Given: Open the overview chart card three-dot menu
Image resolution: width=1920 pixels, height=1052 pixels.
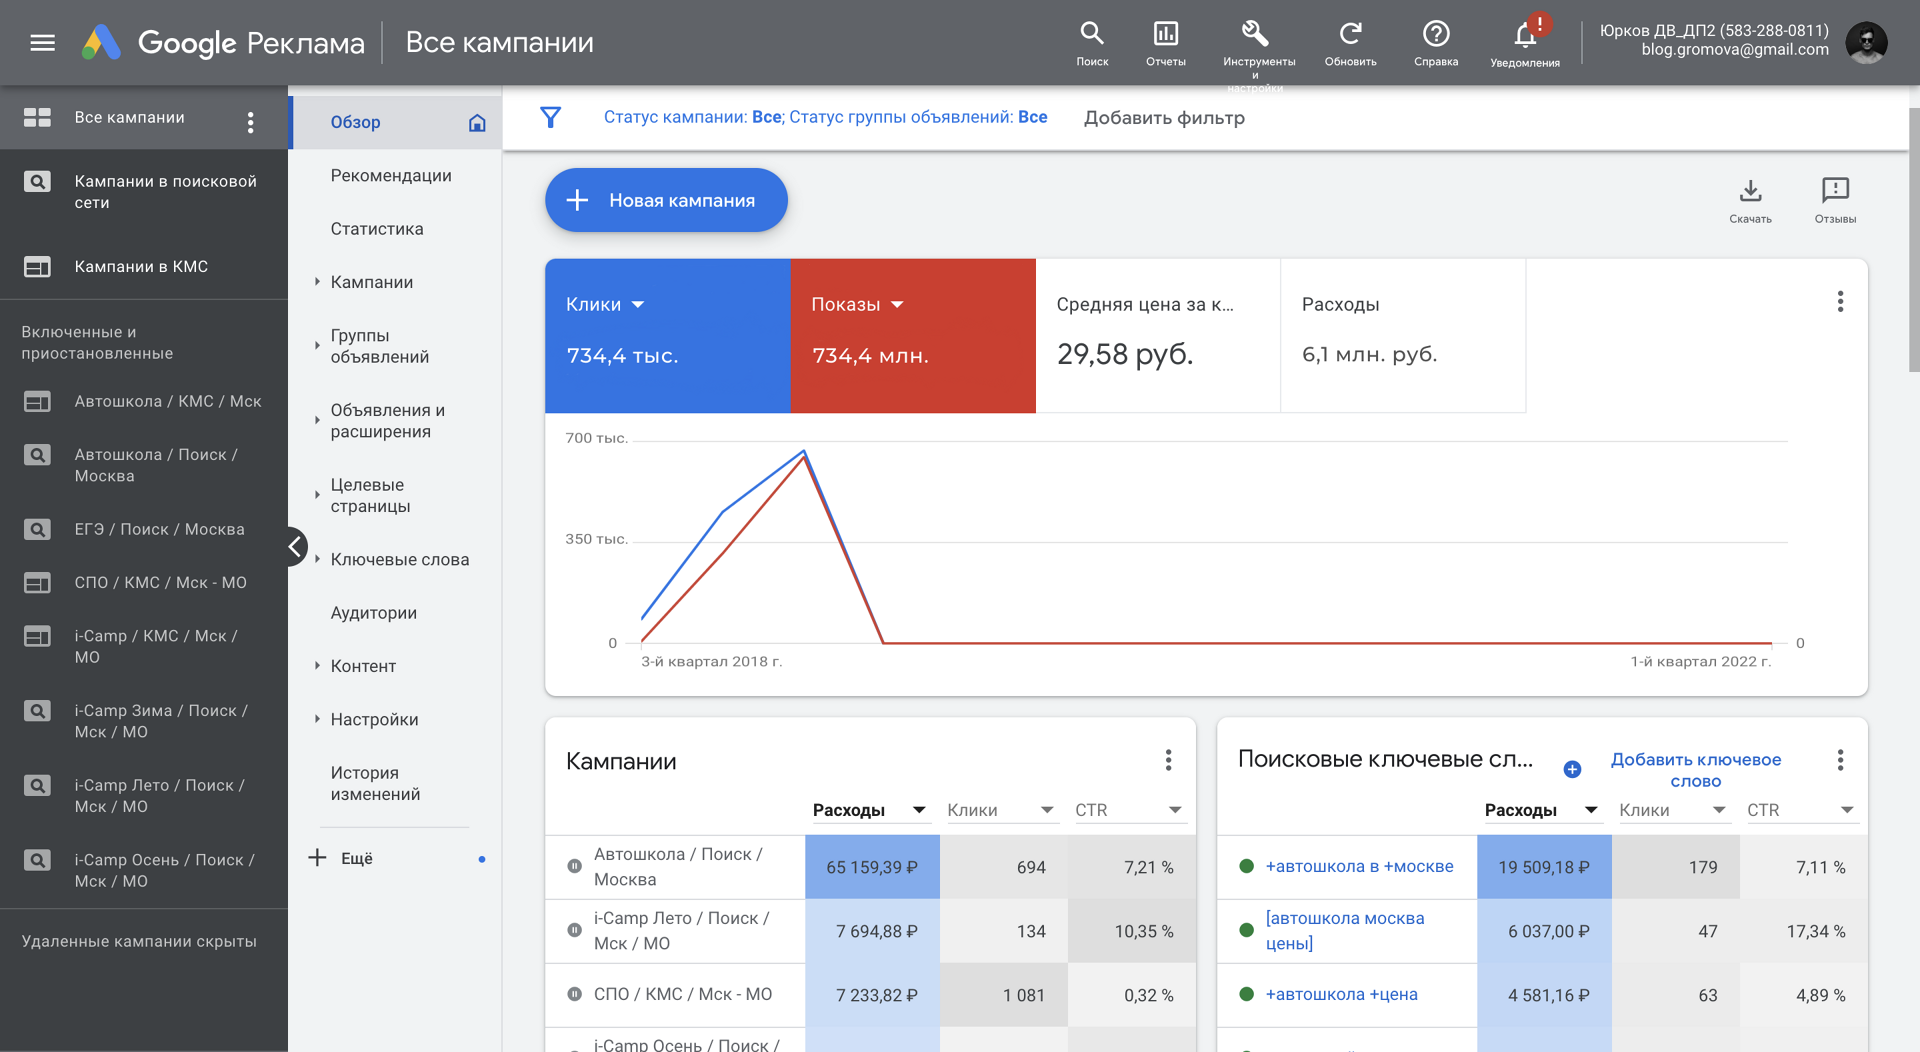Looking at the screenshot, I should click(x=1840, y=302).
